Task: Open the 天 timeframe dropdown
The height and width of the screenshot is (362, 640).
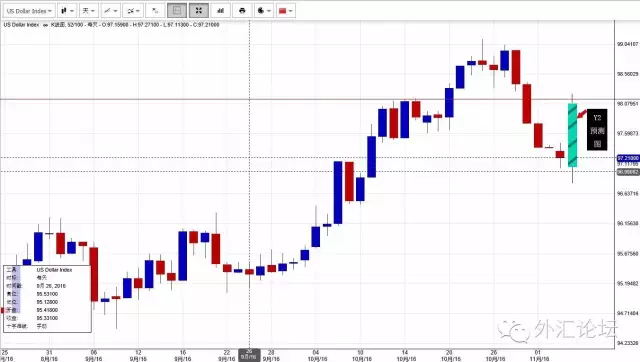Action: tap(89, 11)
